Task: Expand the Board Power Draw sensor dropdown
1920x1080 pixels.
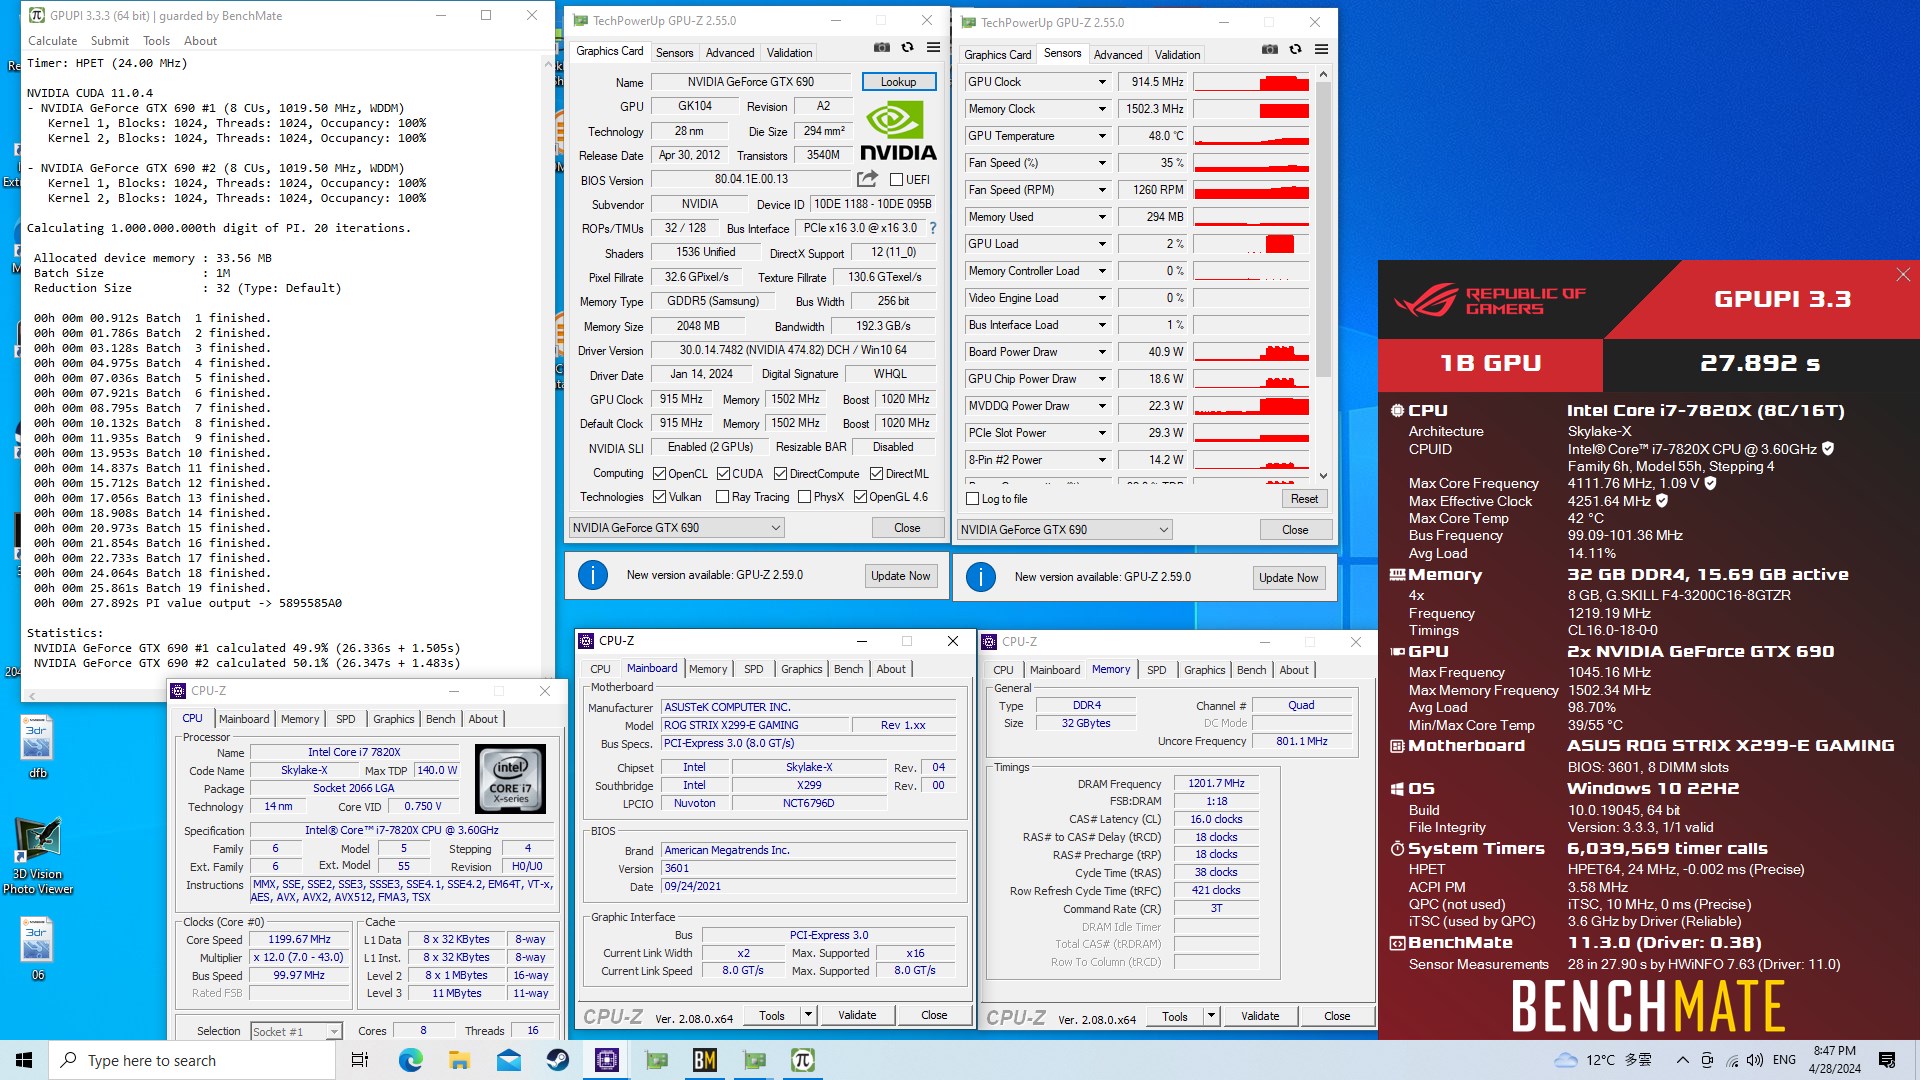Action: click(1102, 352)
